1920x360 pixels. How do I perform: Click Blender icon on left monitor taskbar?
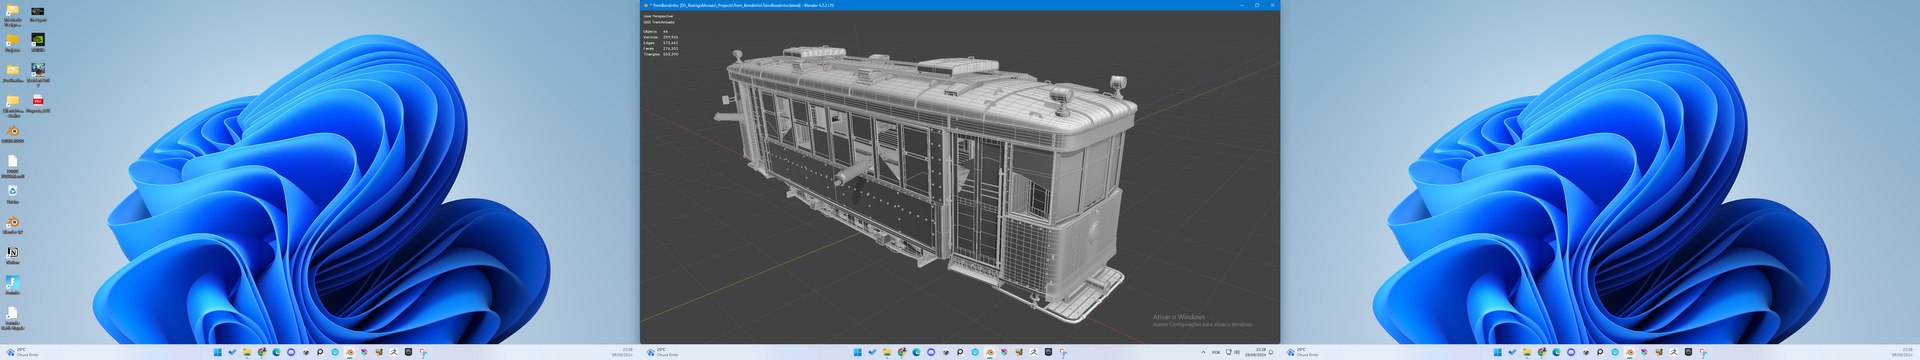350,352
